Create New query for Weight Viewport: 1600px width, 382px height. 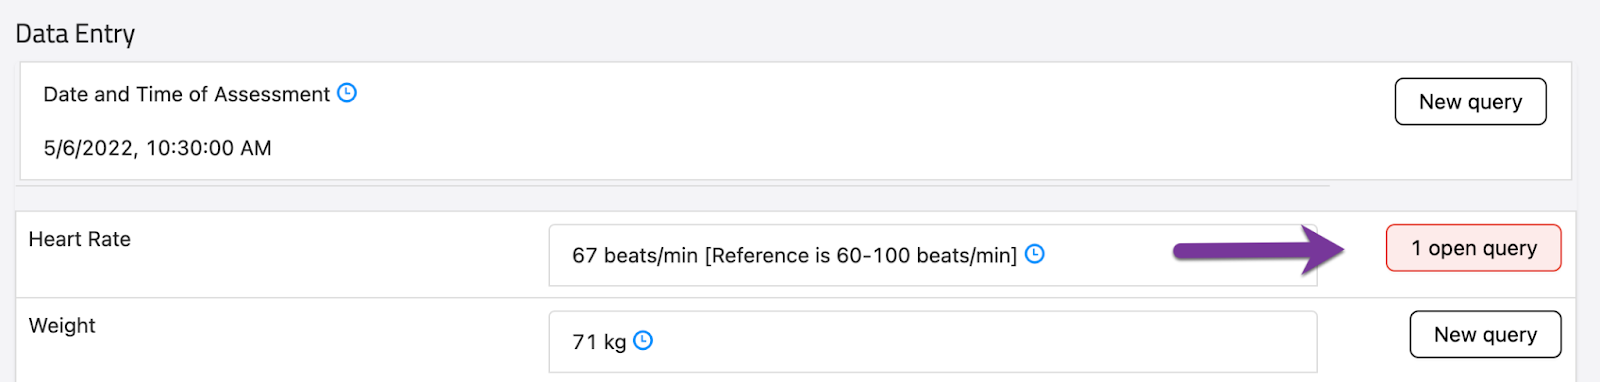click(x=1485, y=334)
